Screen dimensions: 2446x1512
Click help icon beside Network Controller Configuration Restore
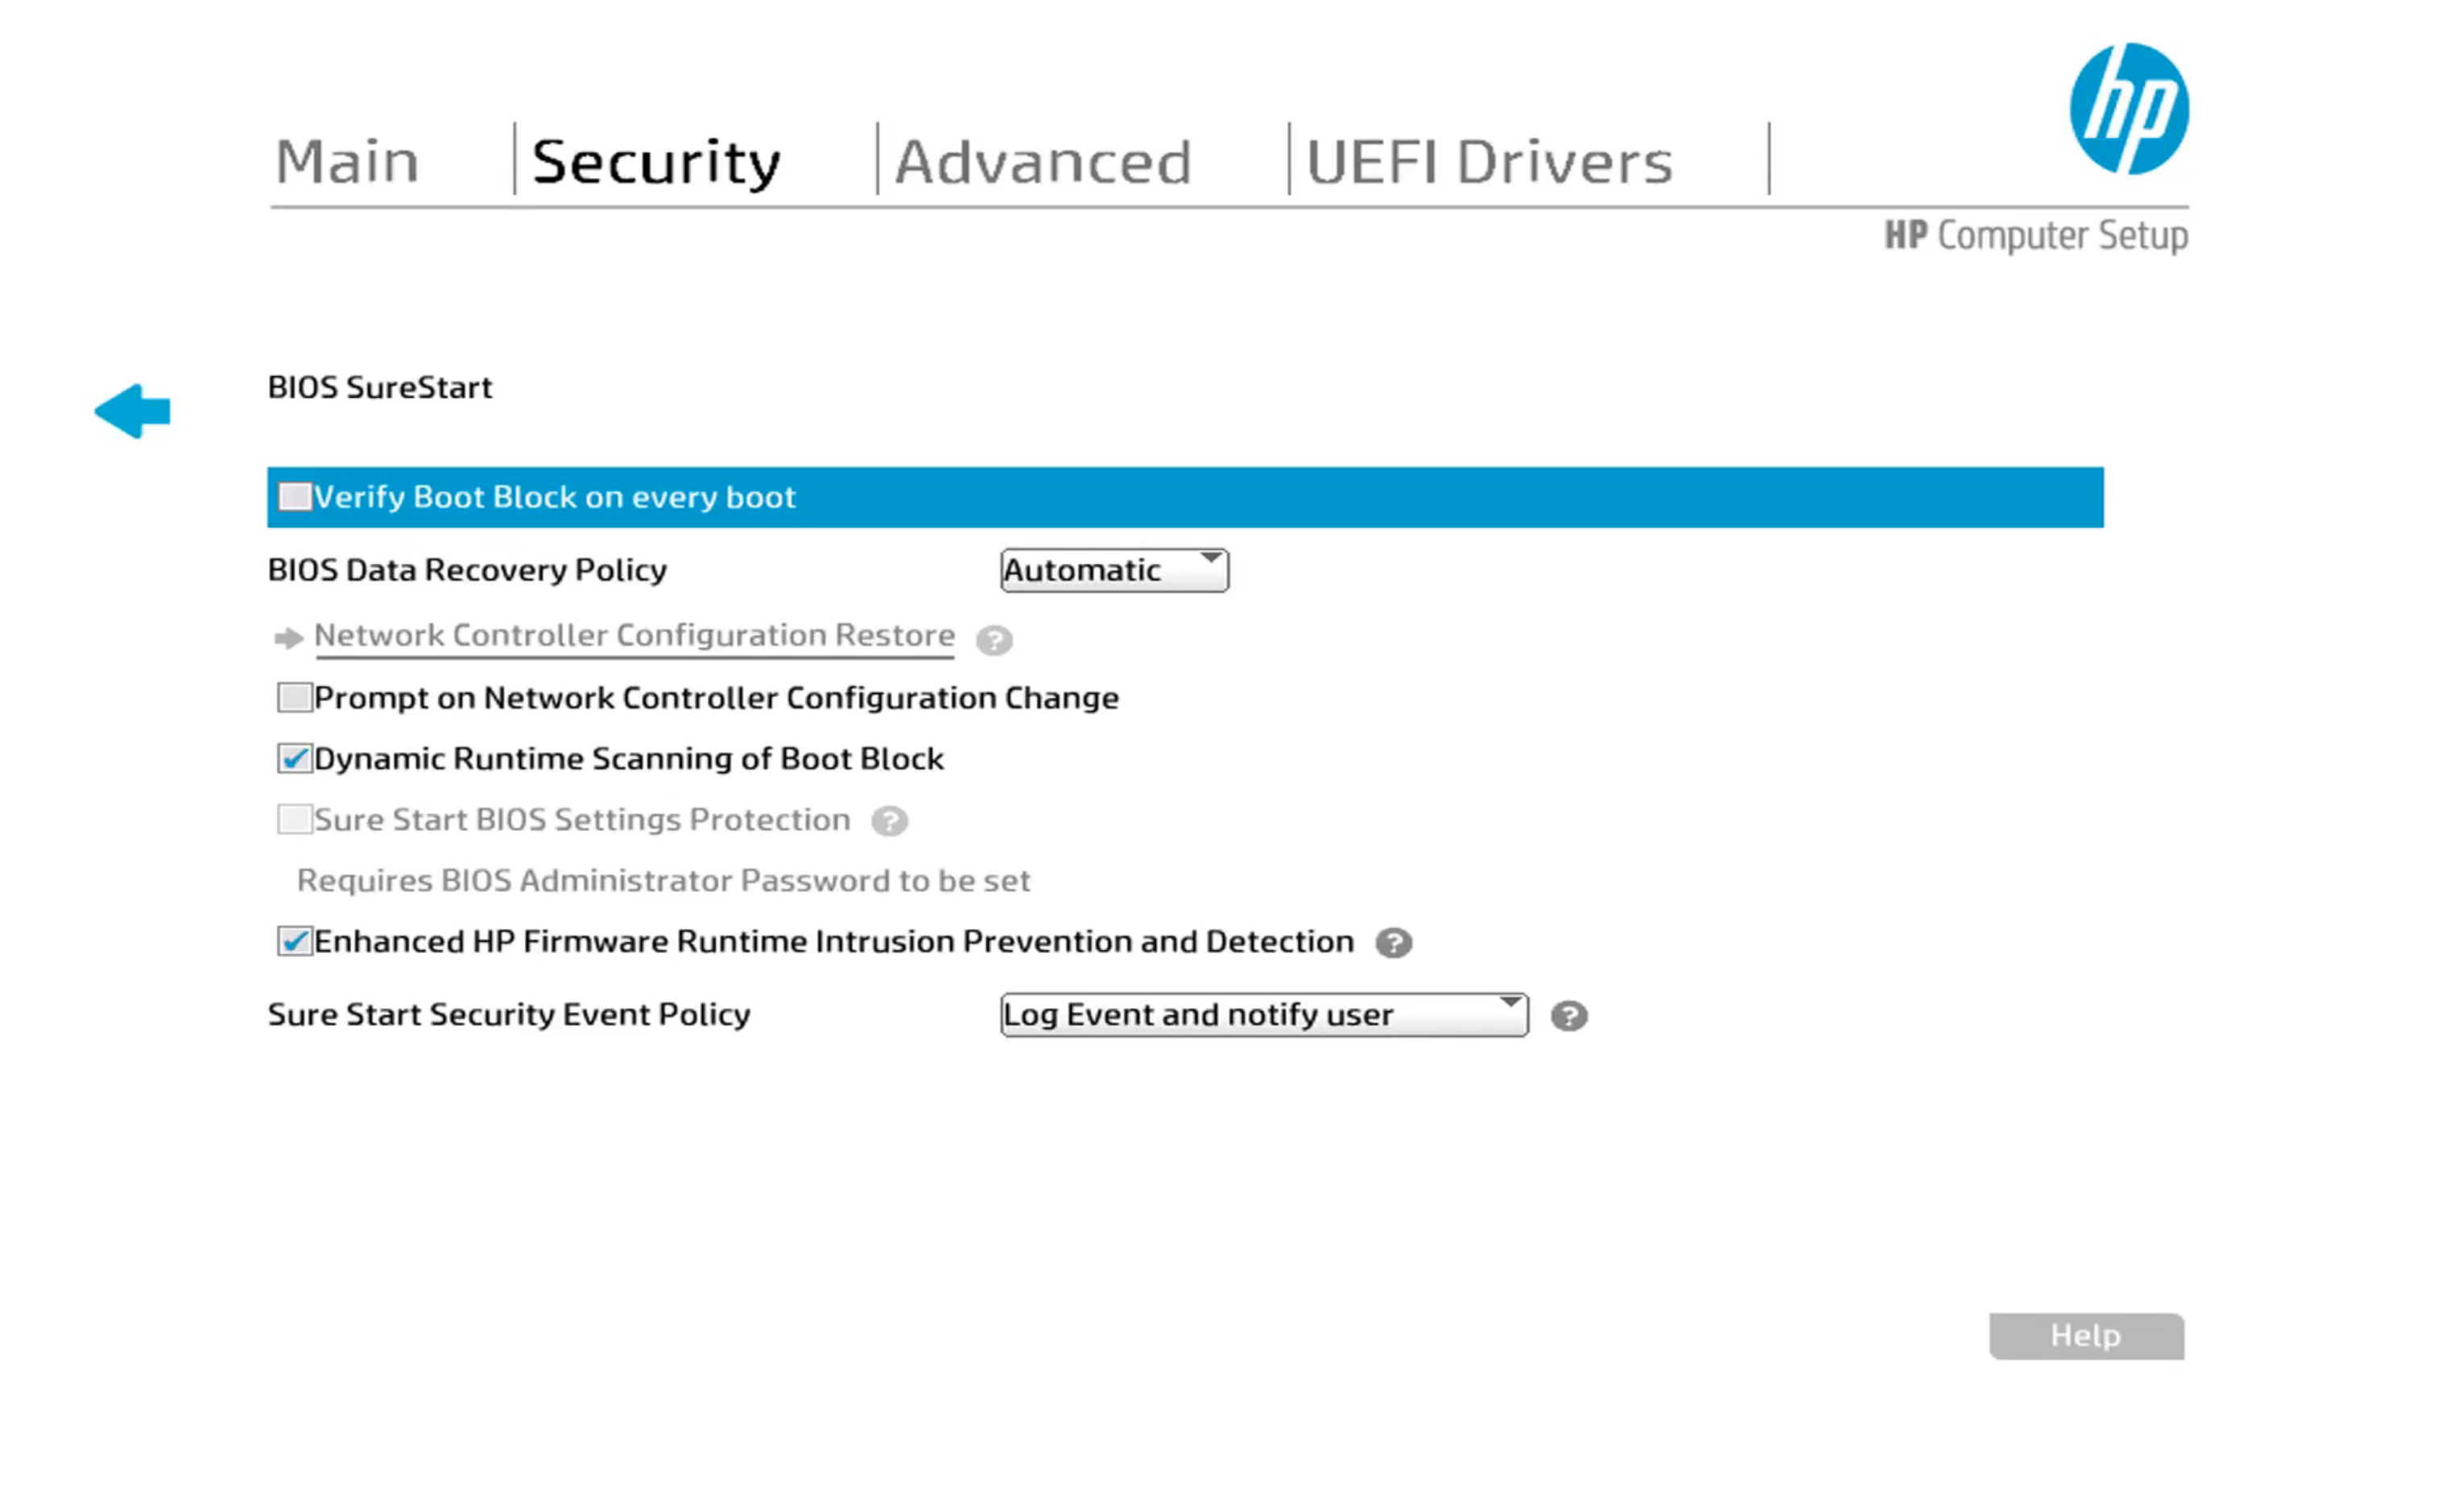click(993, 640)
